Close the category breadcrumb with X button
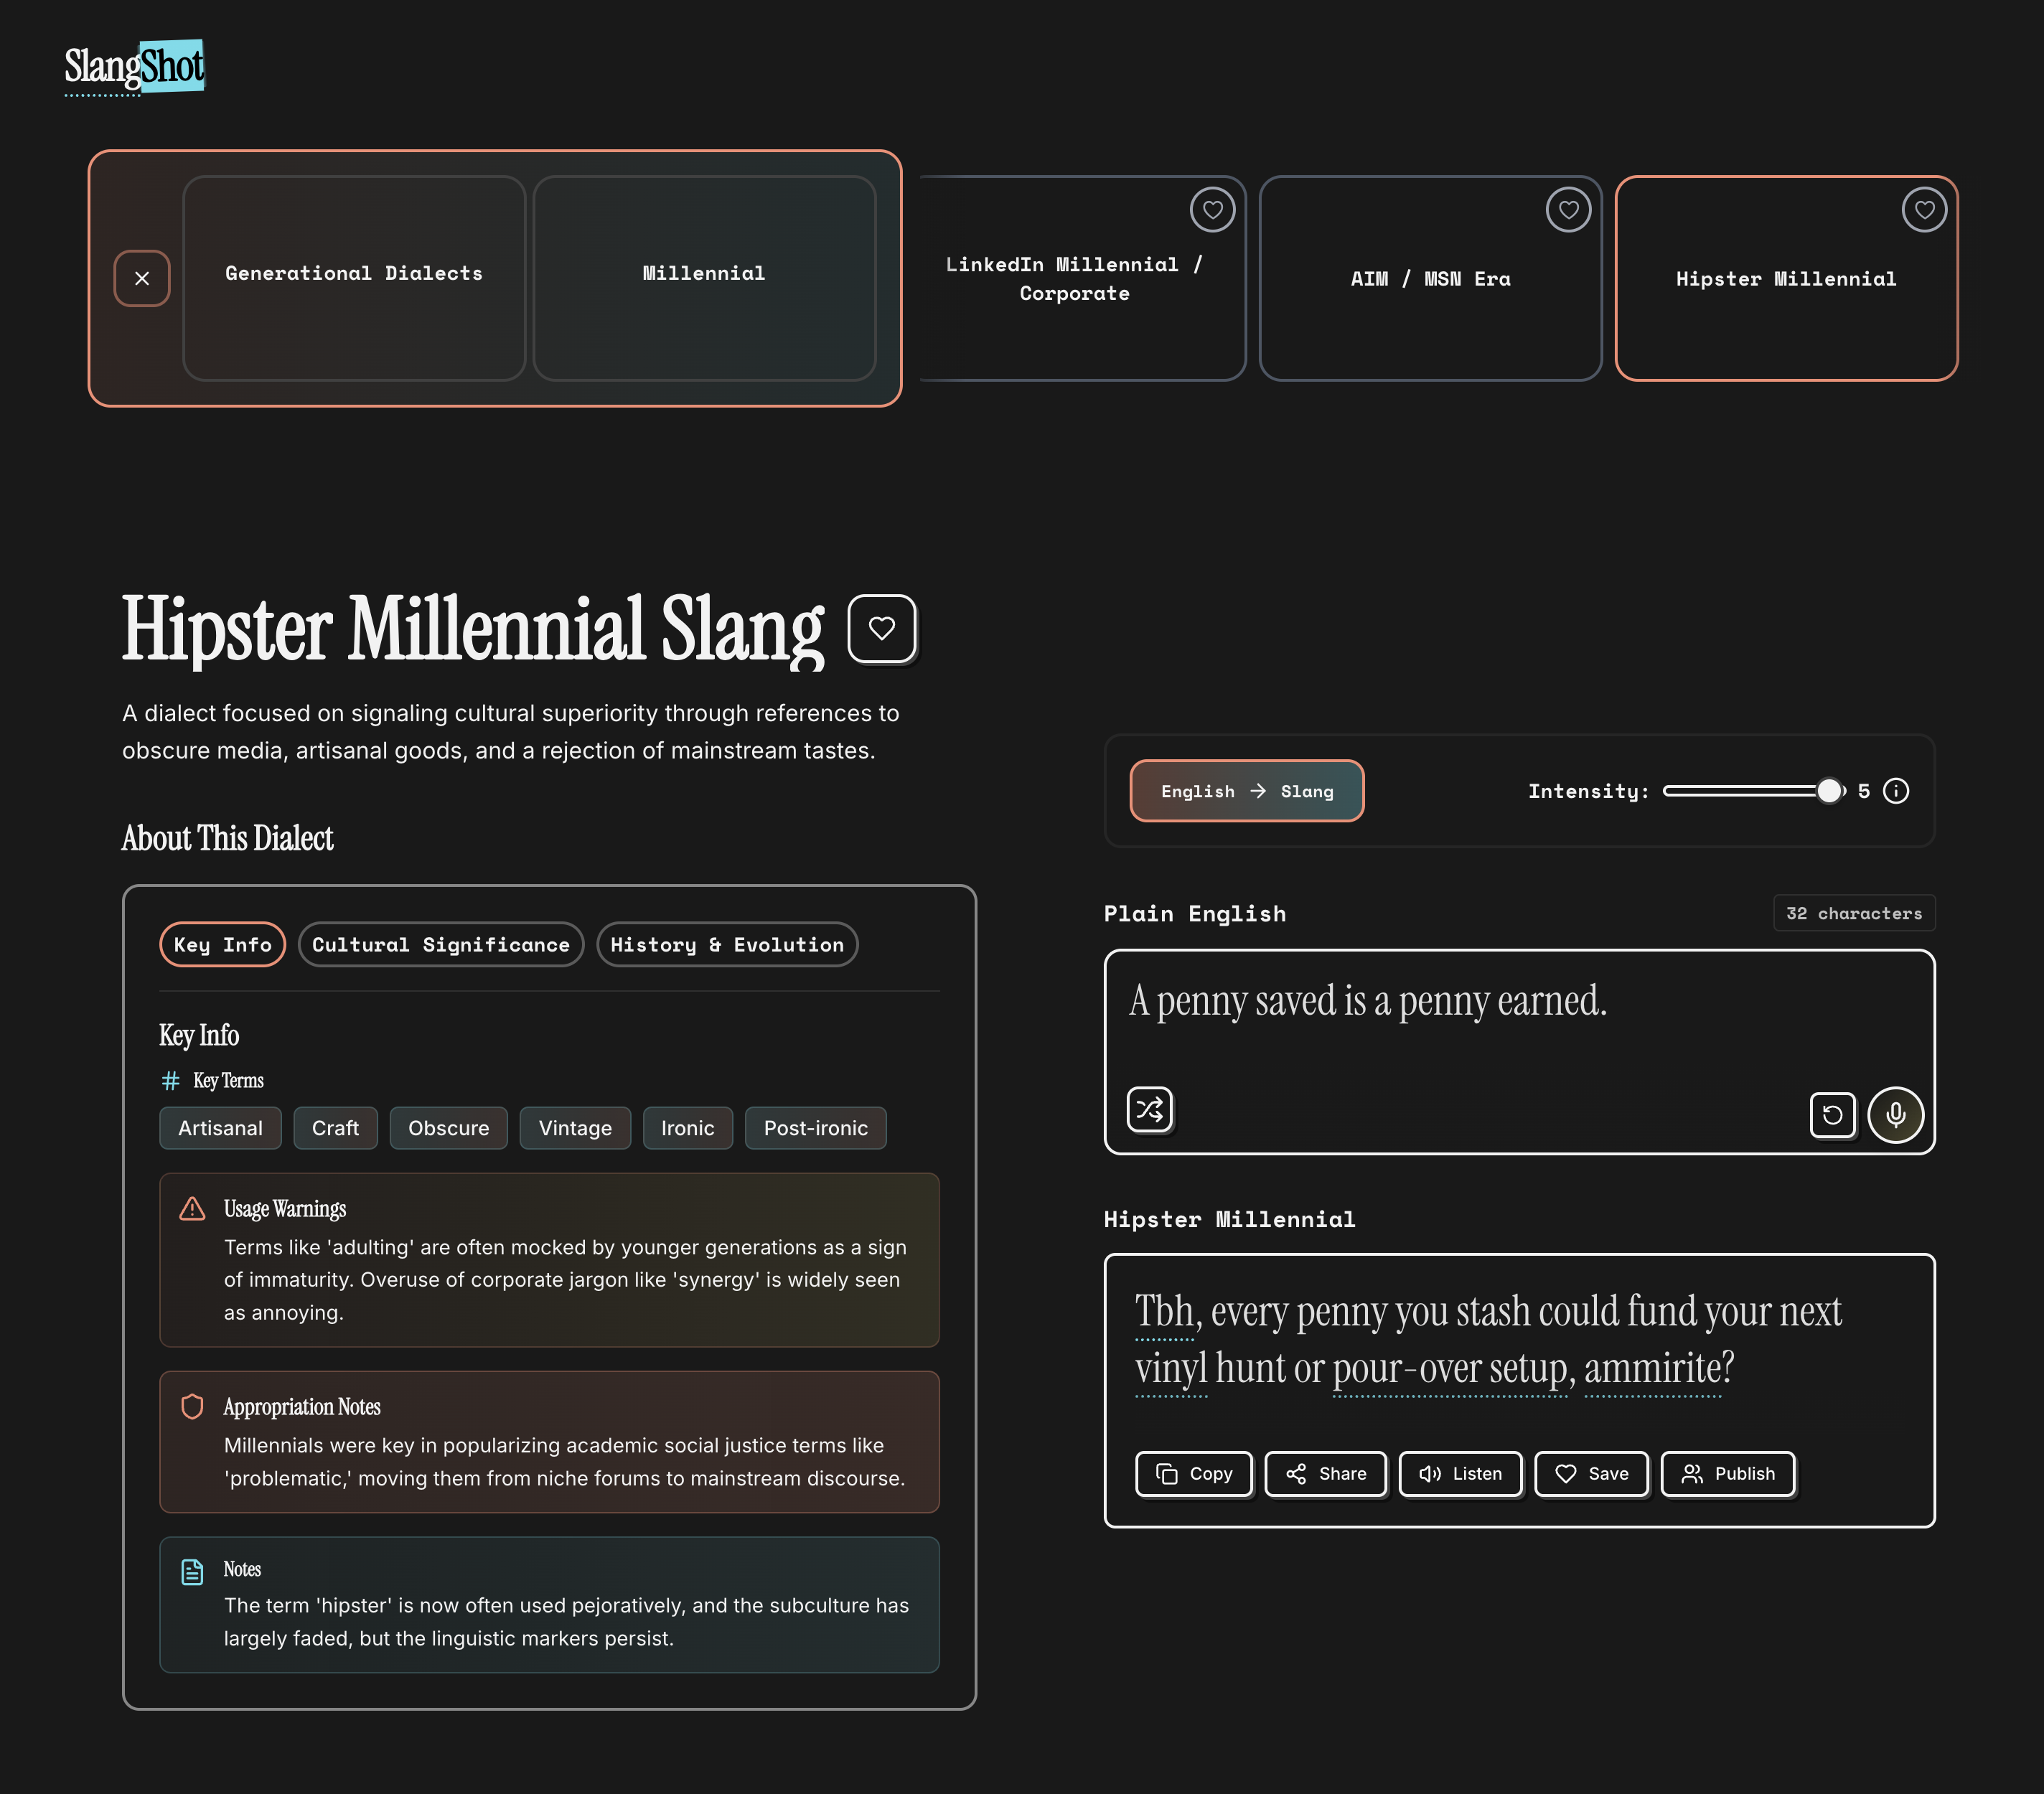Image resolution: width=2044 pixels, height=1794 pixels. click(x=142, y=278)
